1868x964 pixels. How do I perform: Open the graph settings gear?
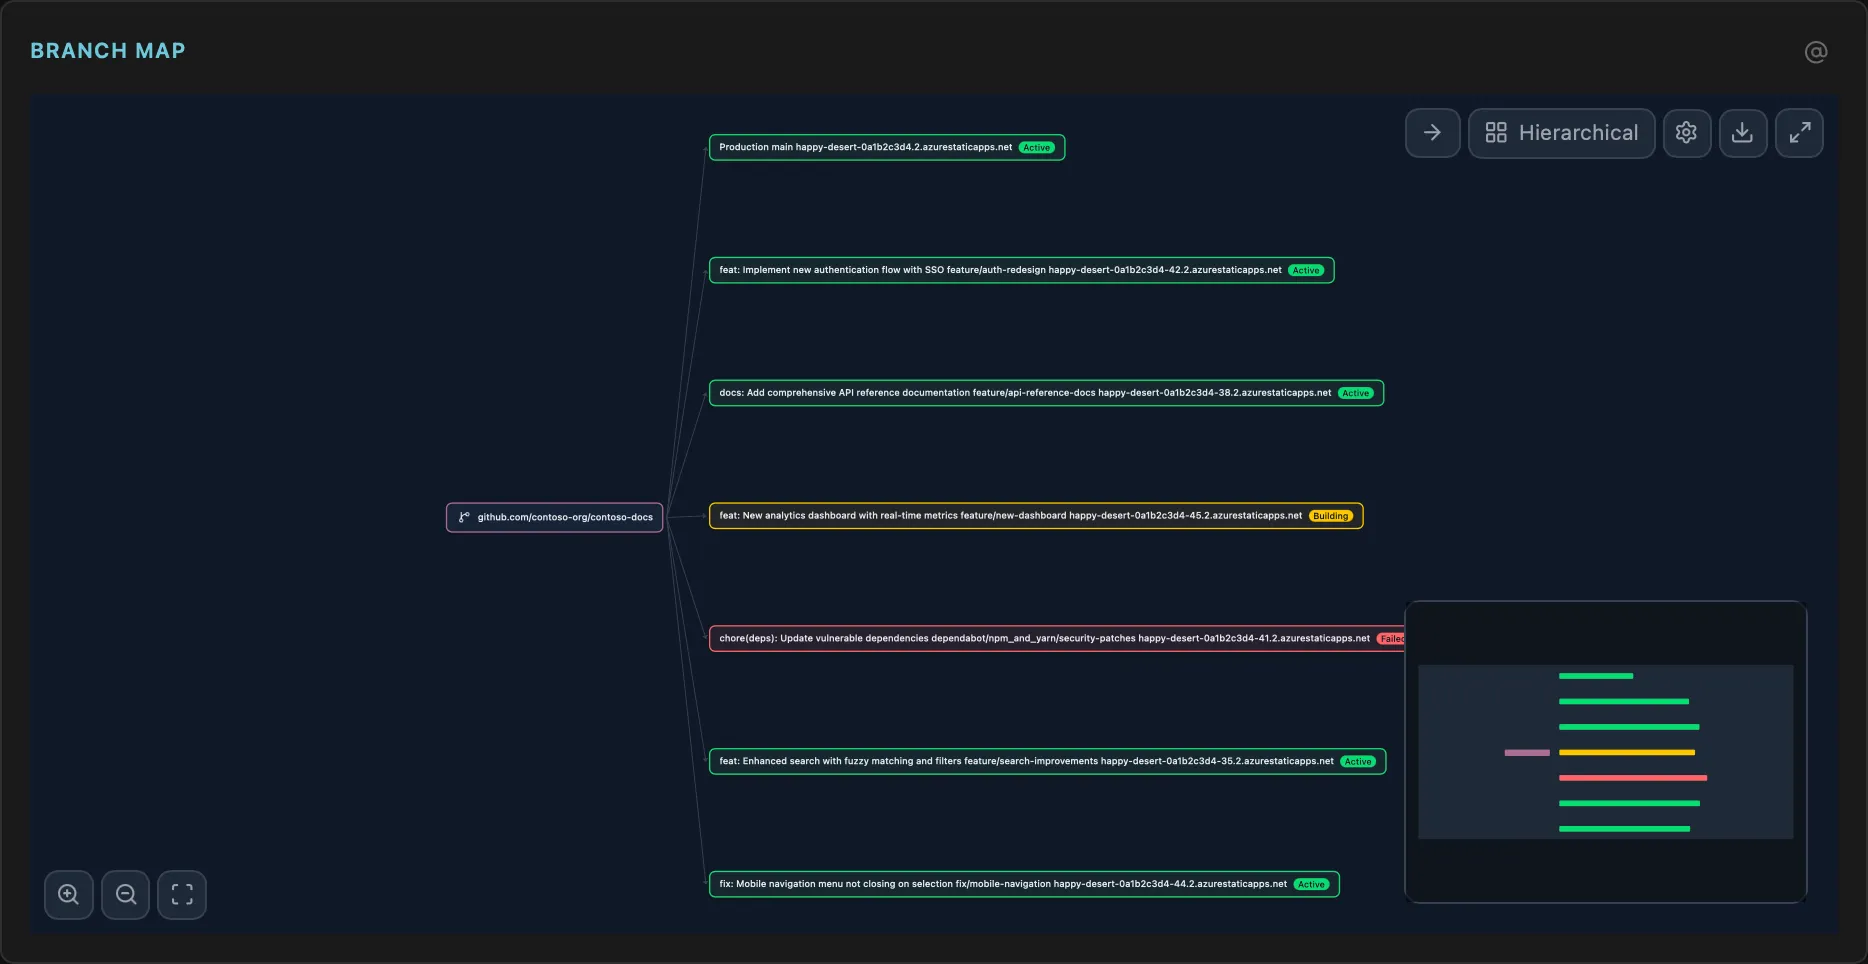[1686, 133]
